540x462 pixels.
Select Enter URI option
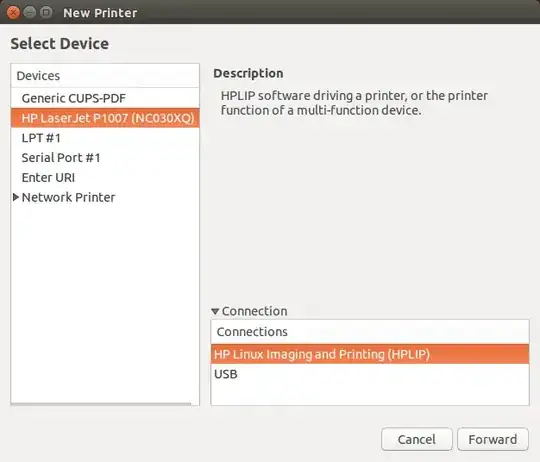pyautogui.click(x=105, y=178)
